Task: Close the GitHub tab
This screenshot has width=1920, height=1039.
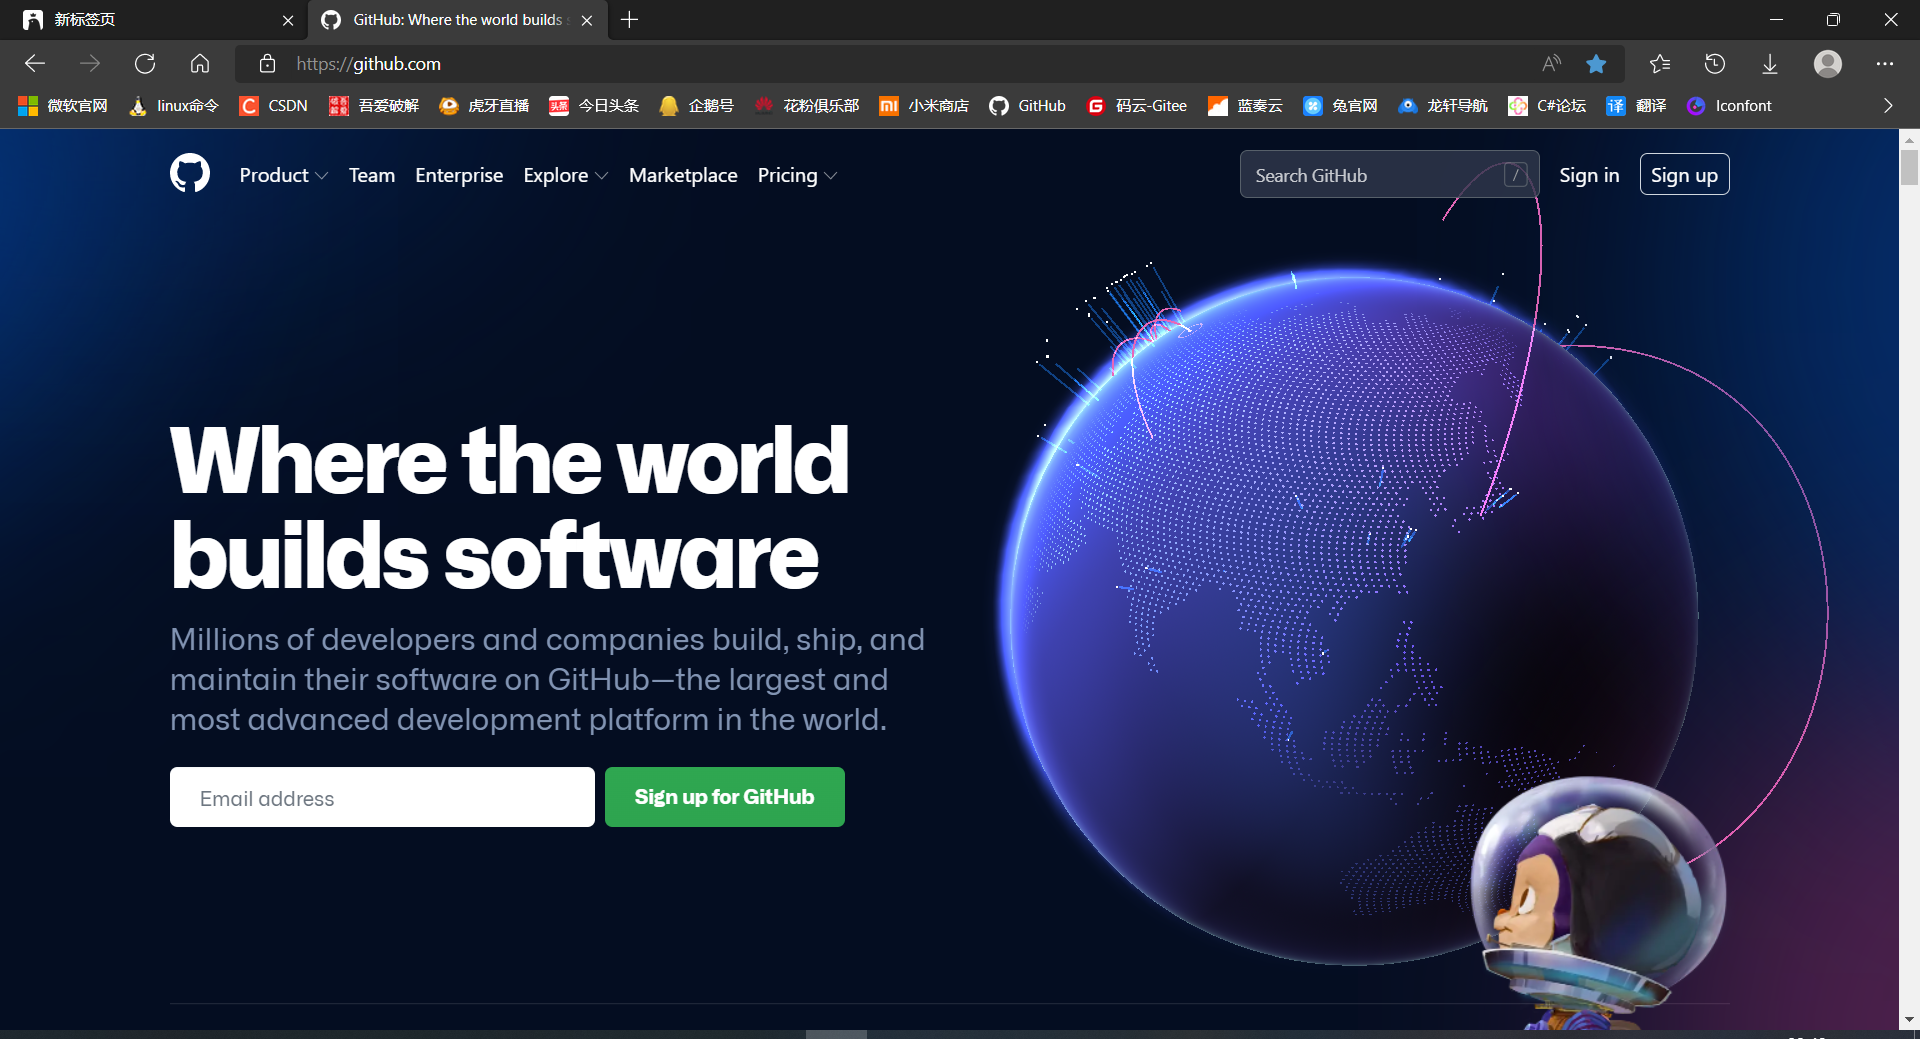Action: pyautogui.click(x=587, y=20)
